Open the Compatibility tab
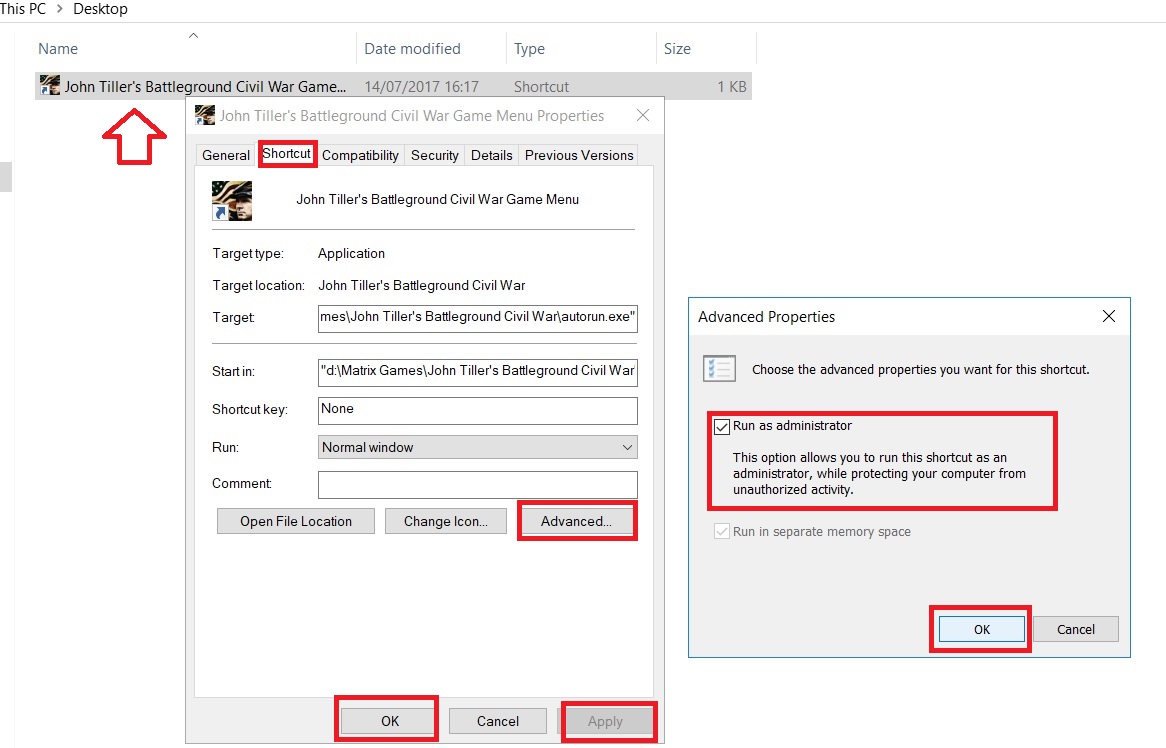The width and height of the screenshot is (1166, 748). (x=361, y=155)
